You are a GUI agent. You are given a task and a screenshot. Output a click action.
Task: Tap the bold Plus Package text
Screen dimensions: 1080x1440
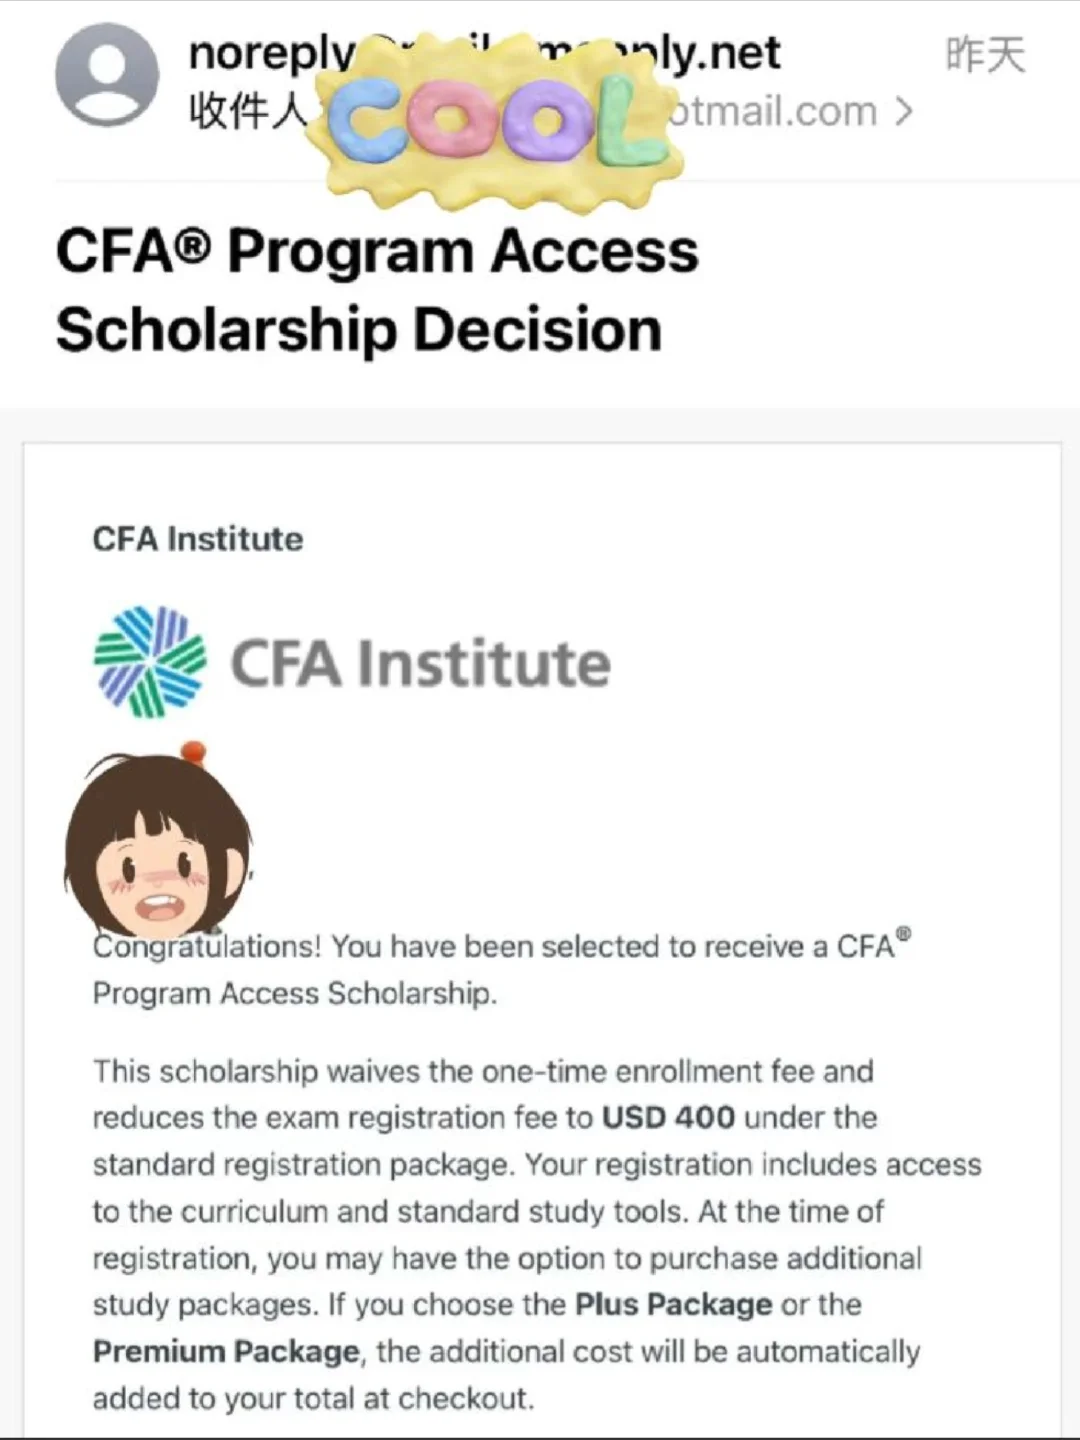point(673,1304)
